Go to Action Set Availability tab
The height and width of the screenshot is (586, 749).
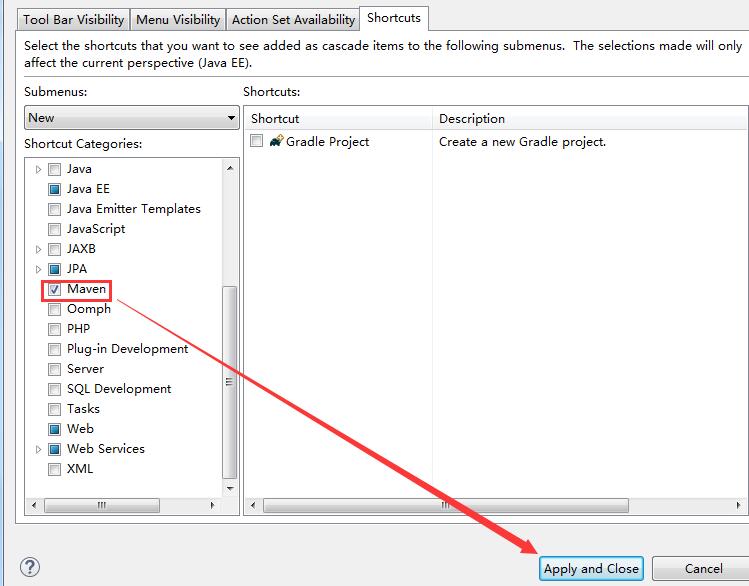point(293,19)
